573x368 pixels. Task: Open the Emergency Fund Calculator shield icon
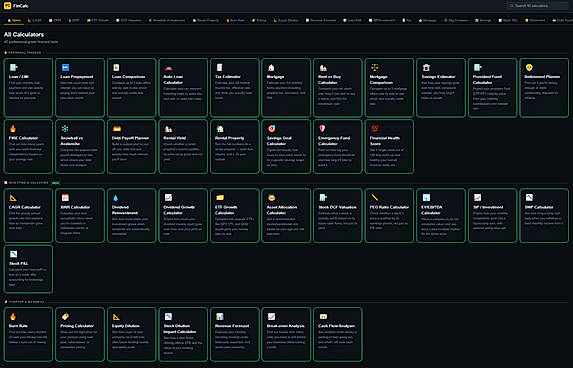322,129
